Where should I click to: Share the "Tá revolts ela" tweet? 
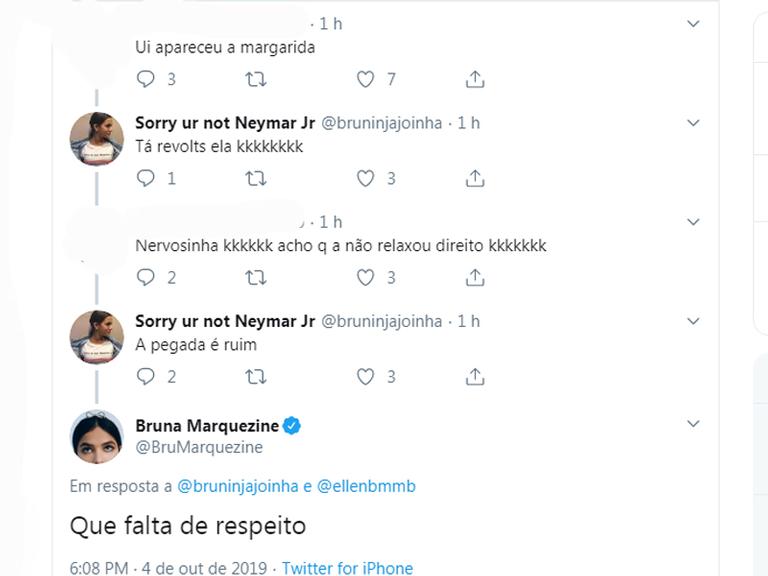[x=475, y=178]
